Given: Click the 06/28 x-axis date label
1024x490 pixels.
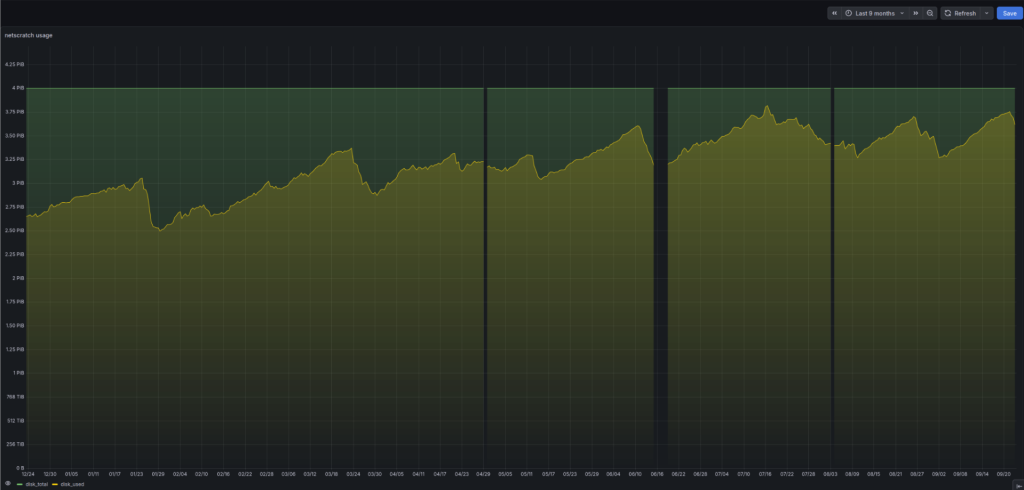Looking at the screenshot, I should pos(700,474).
